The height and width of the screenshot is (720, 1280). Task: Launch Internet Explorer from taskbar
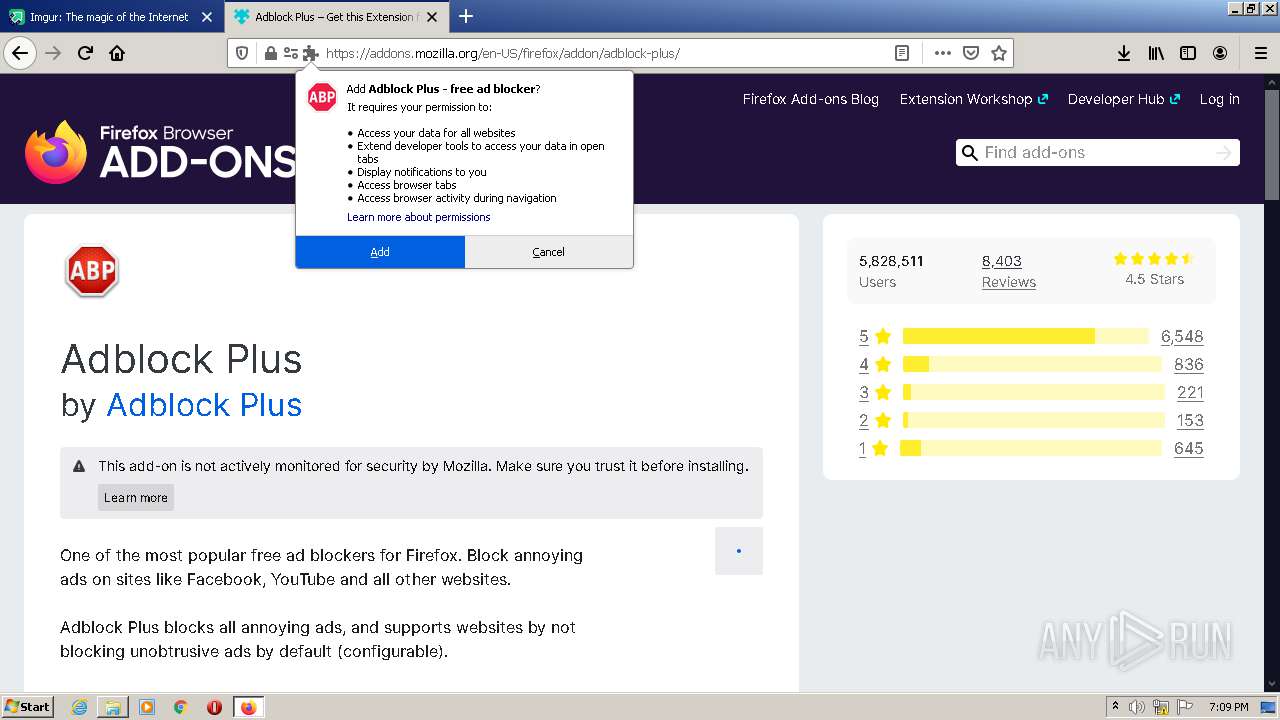coord(80,707)
